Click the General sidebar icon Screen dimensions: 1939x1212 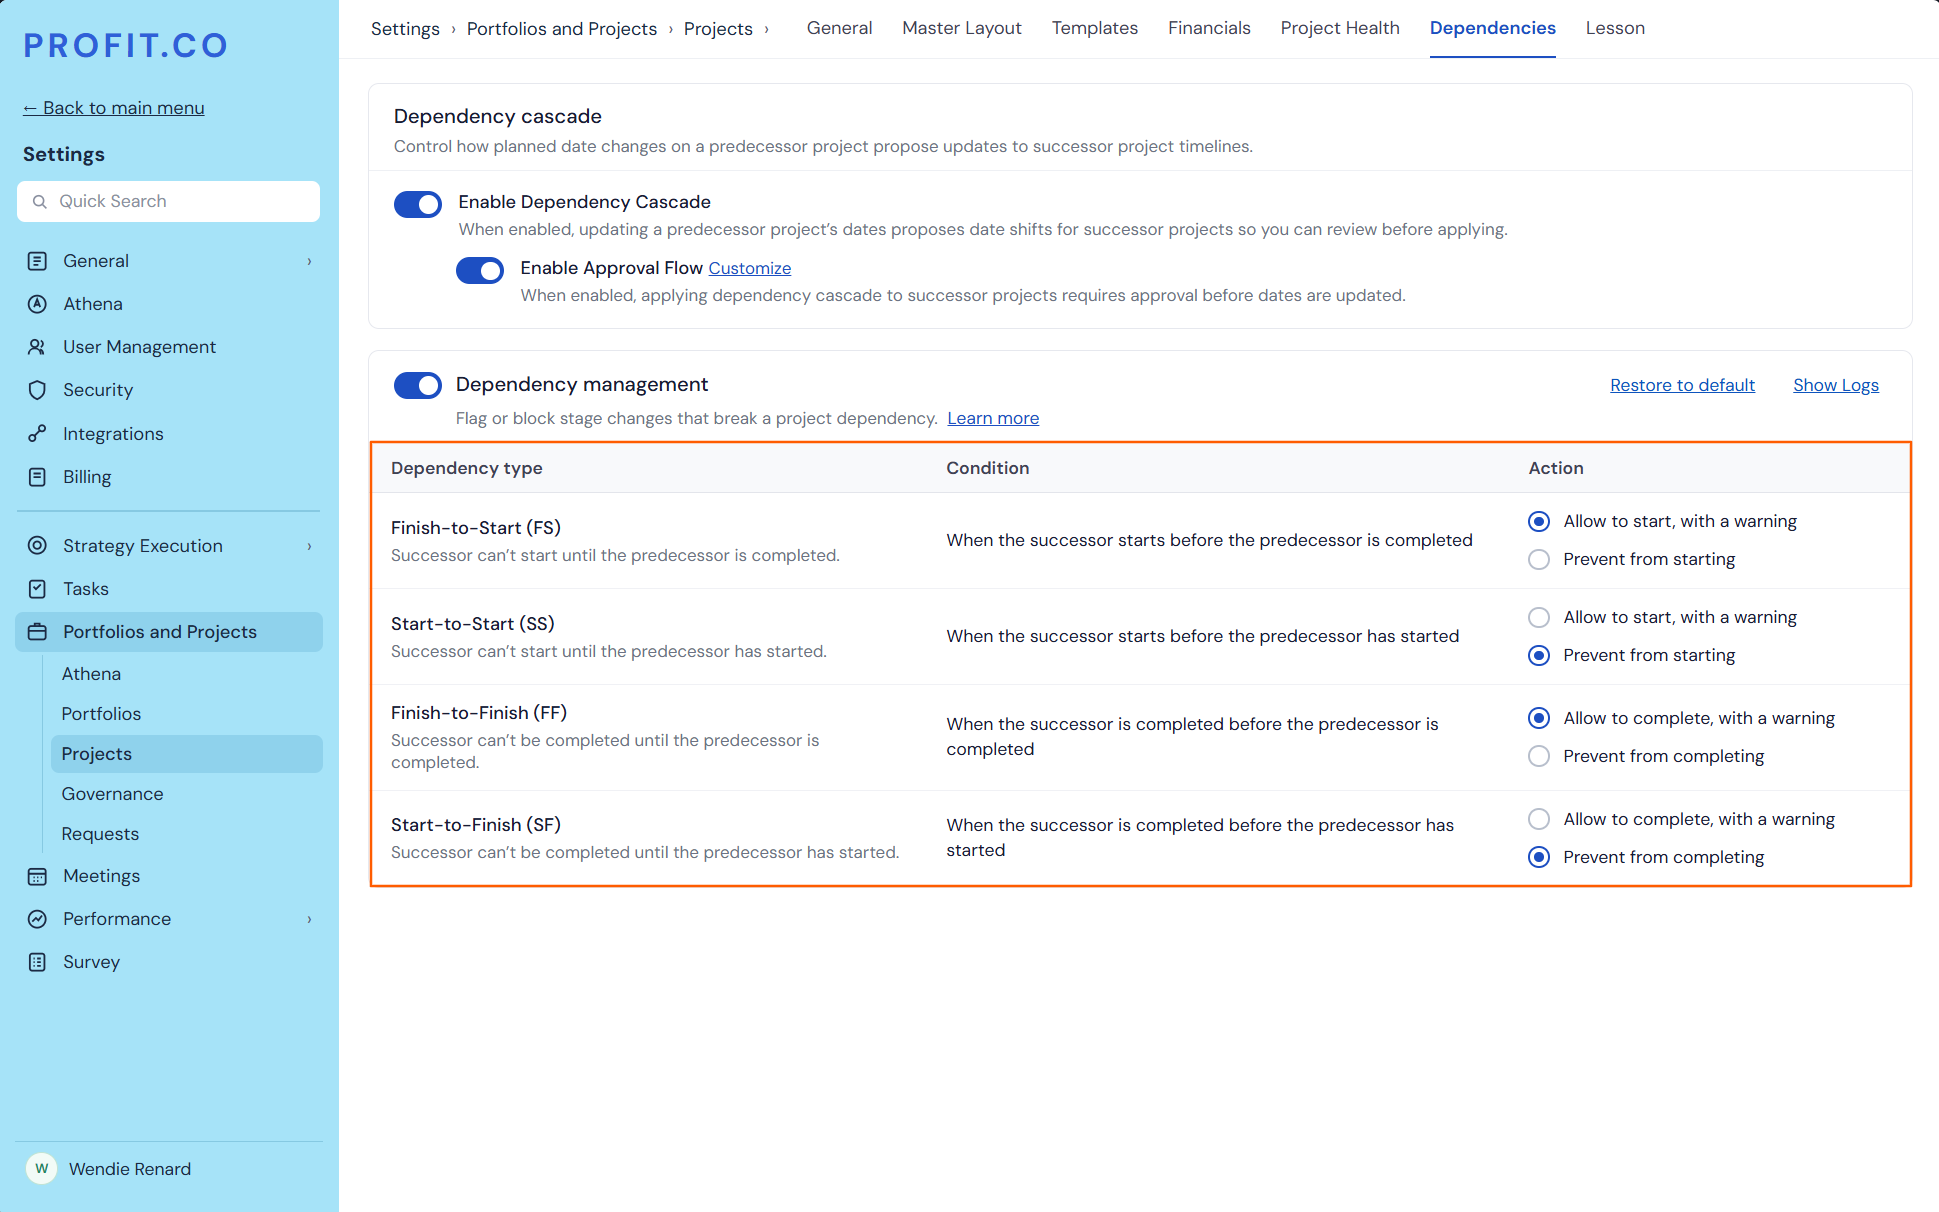[x=37, y=261]
